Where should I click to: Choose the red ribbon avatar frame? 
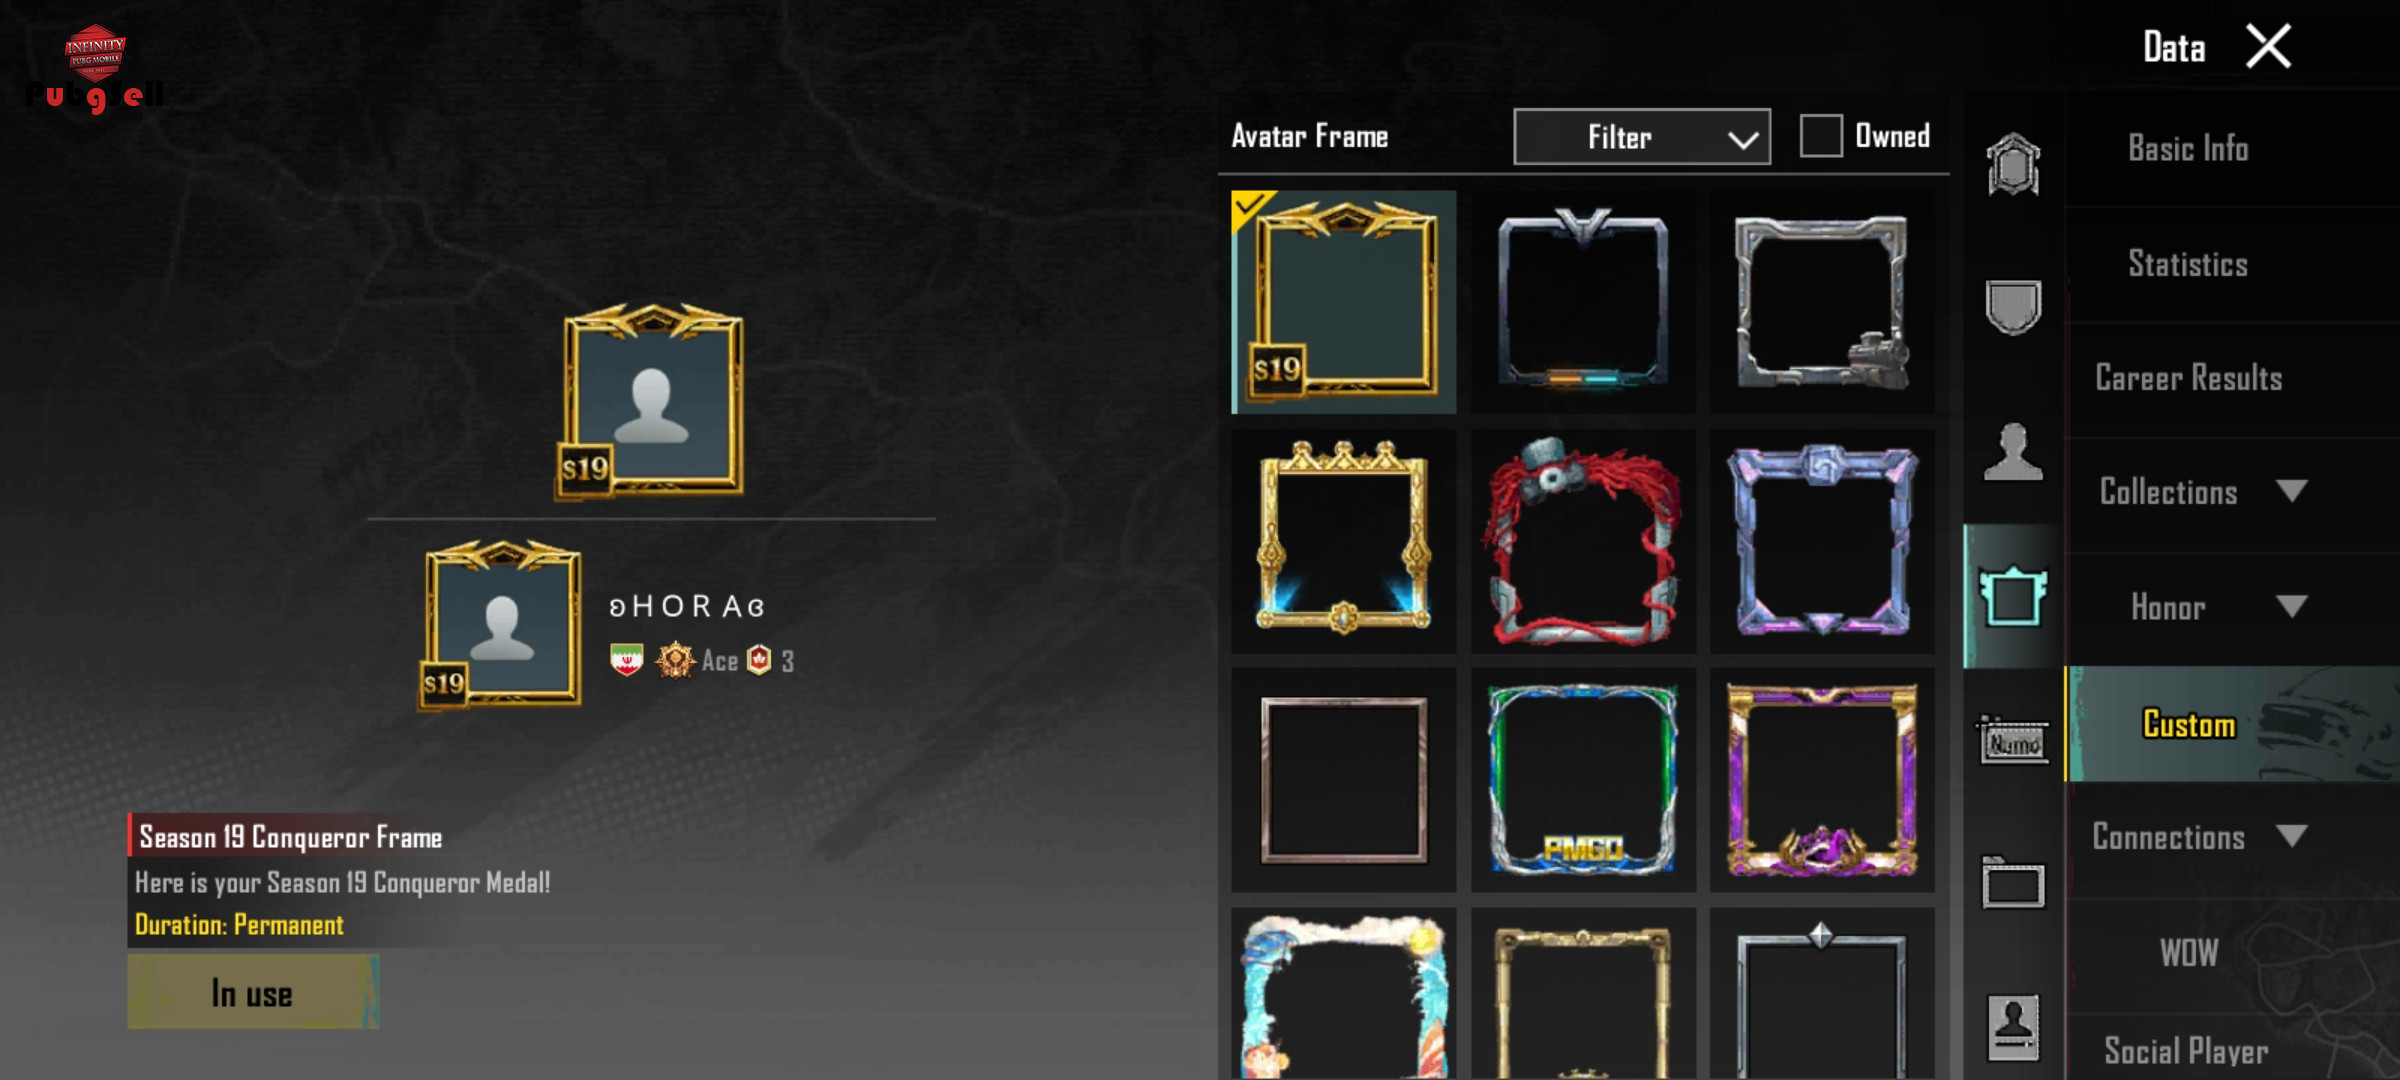(1583, 541)
